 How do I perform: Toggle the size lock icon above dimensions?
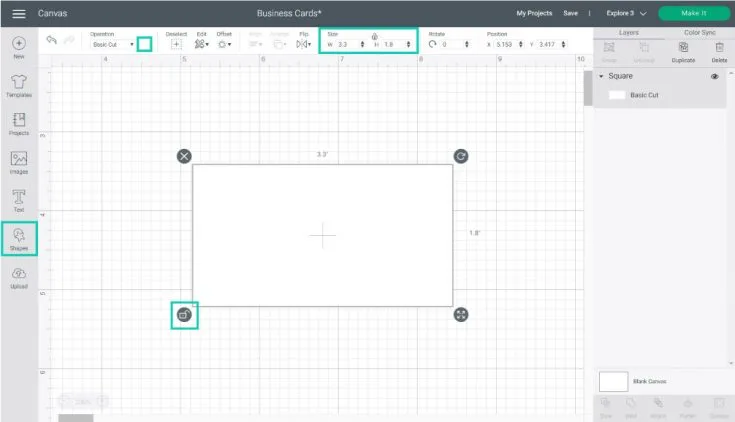(374, 35)
